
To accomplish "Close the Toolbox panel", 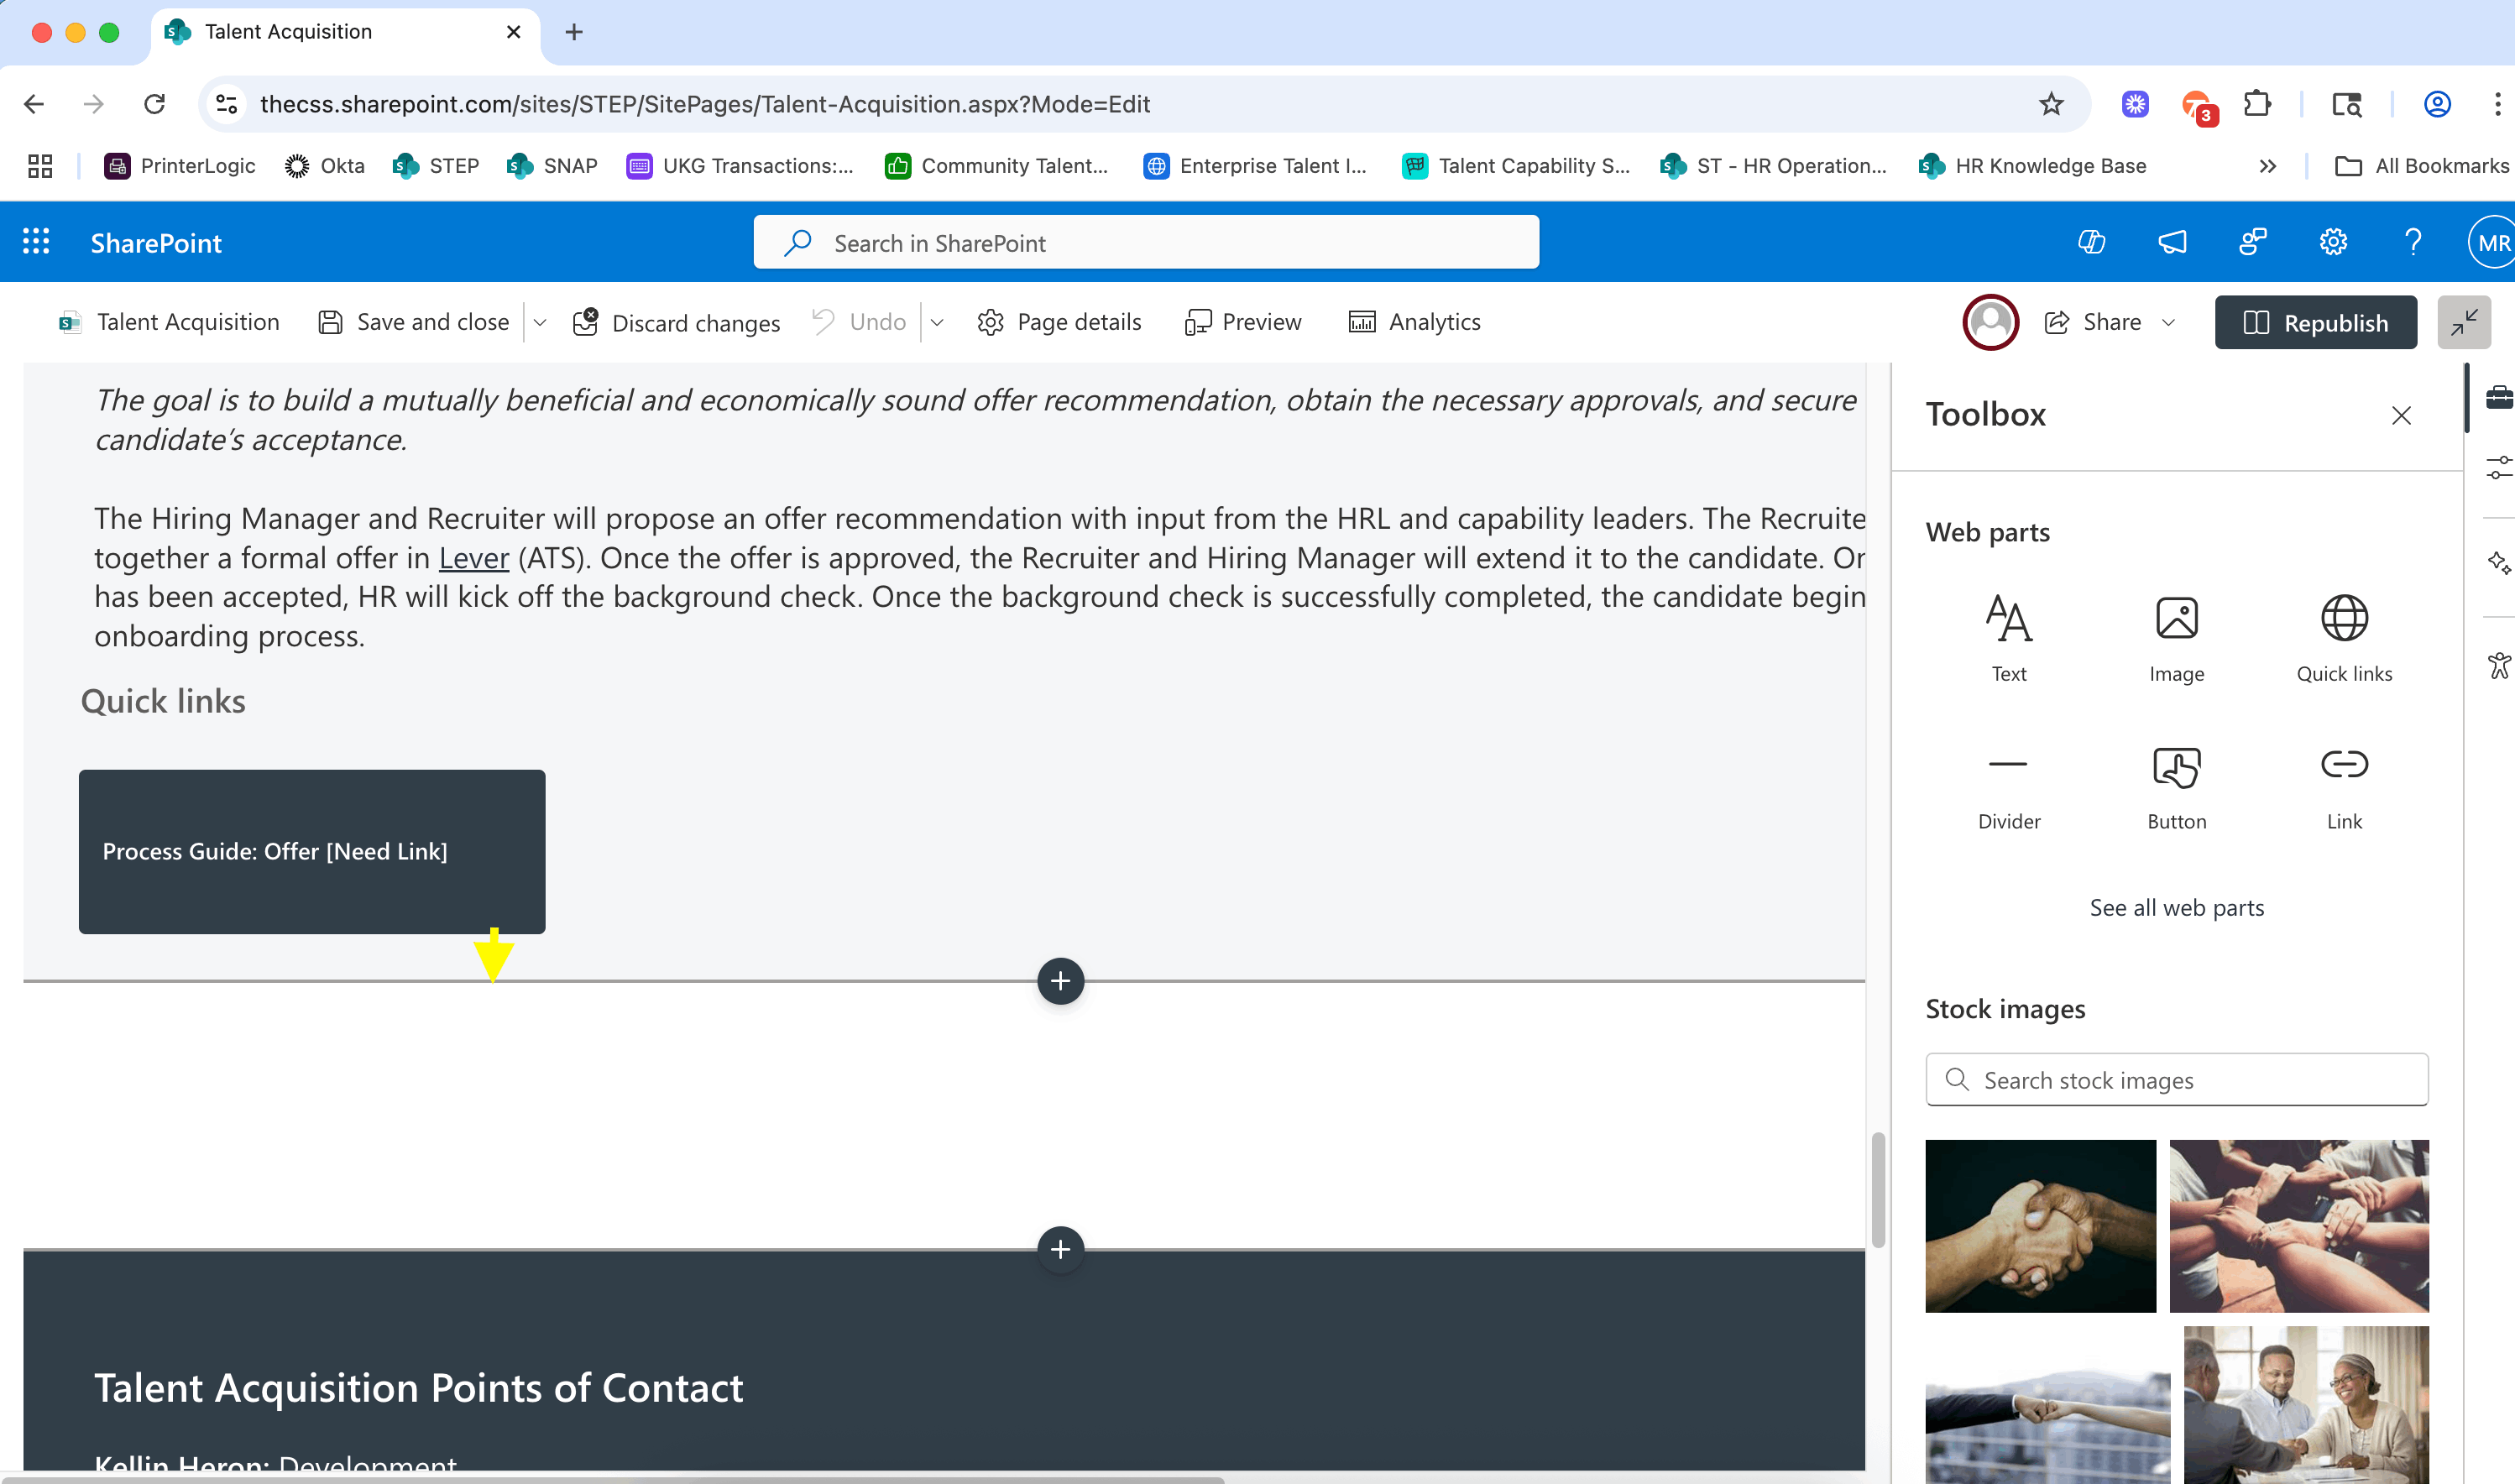I will pyautogui.click(x=2400, y=416).
